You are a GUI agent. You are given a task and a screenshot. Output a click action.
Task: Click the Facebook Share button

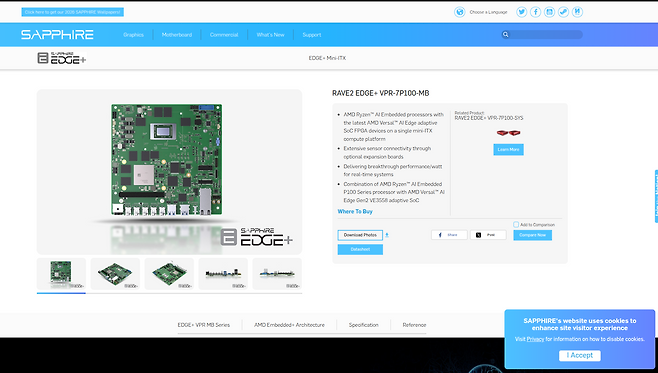449,235
